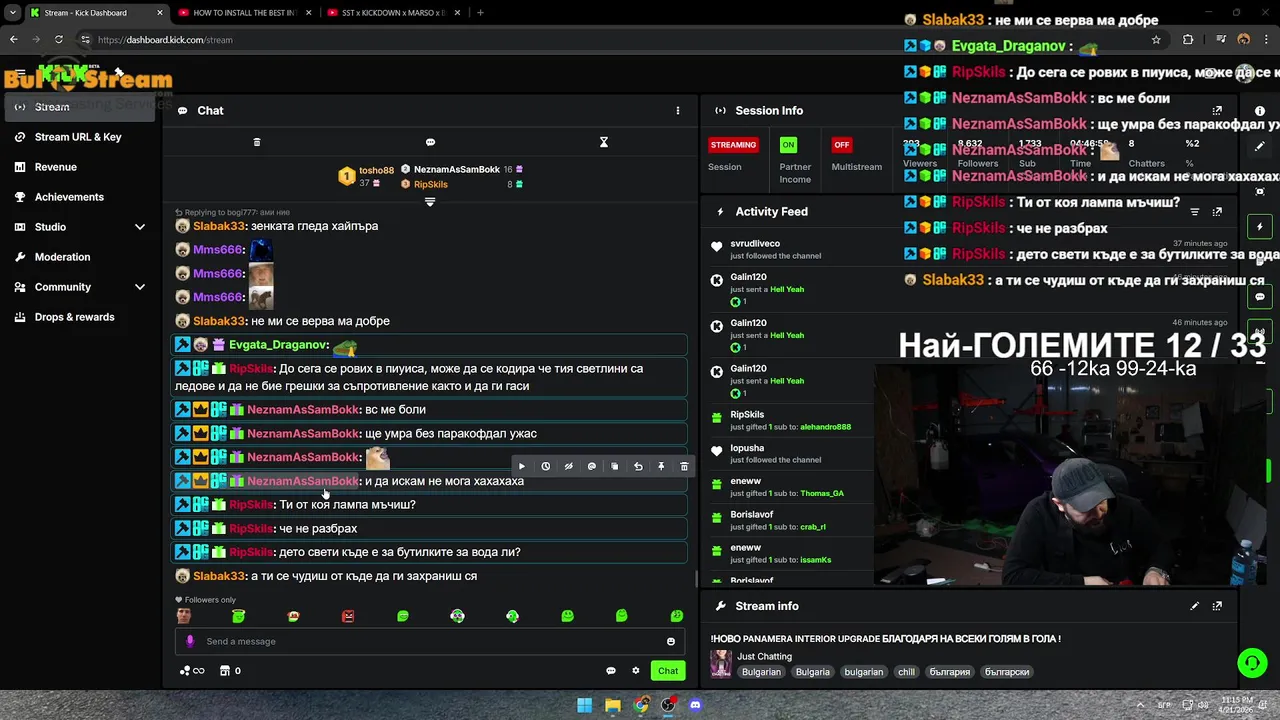This screenshot has width=1280, height=720.
Task: Open the Activity Feed filter icon
Action: pyautogui.click(x=1194, y=212)
